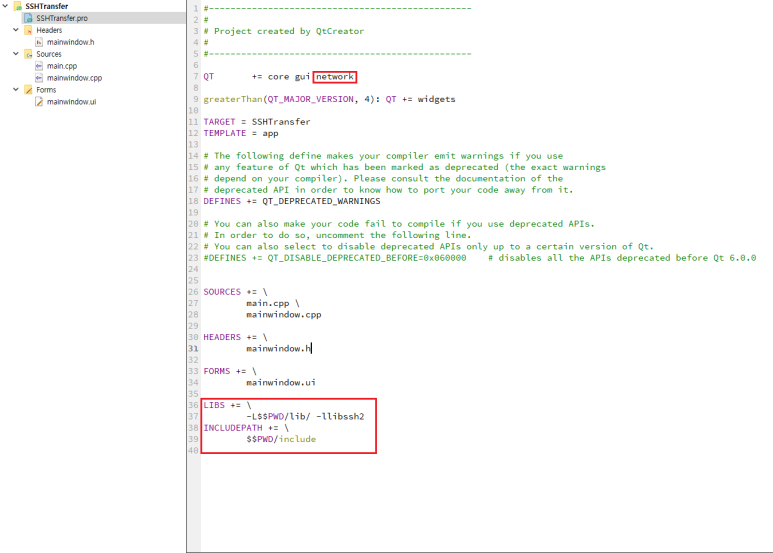
Task: Click the main.cpp source file icon
Action: click(x=39, y=66)
